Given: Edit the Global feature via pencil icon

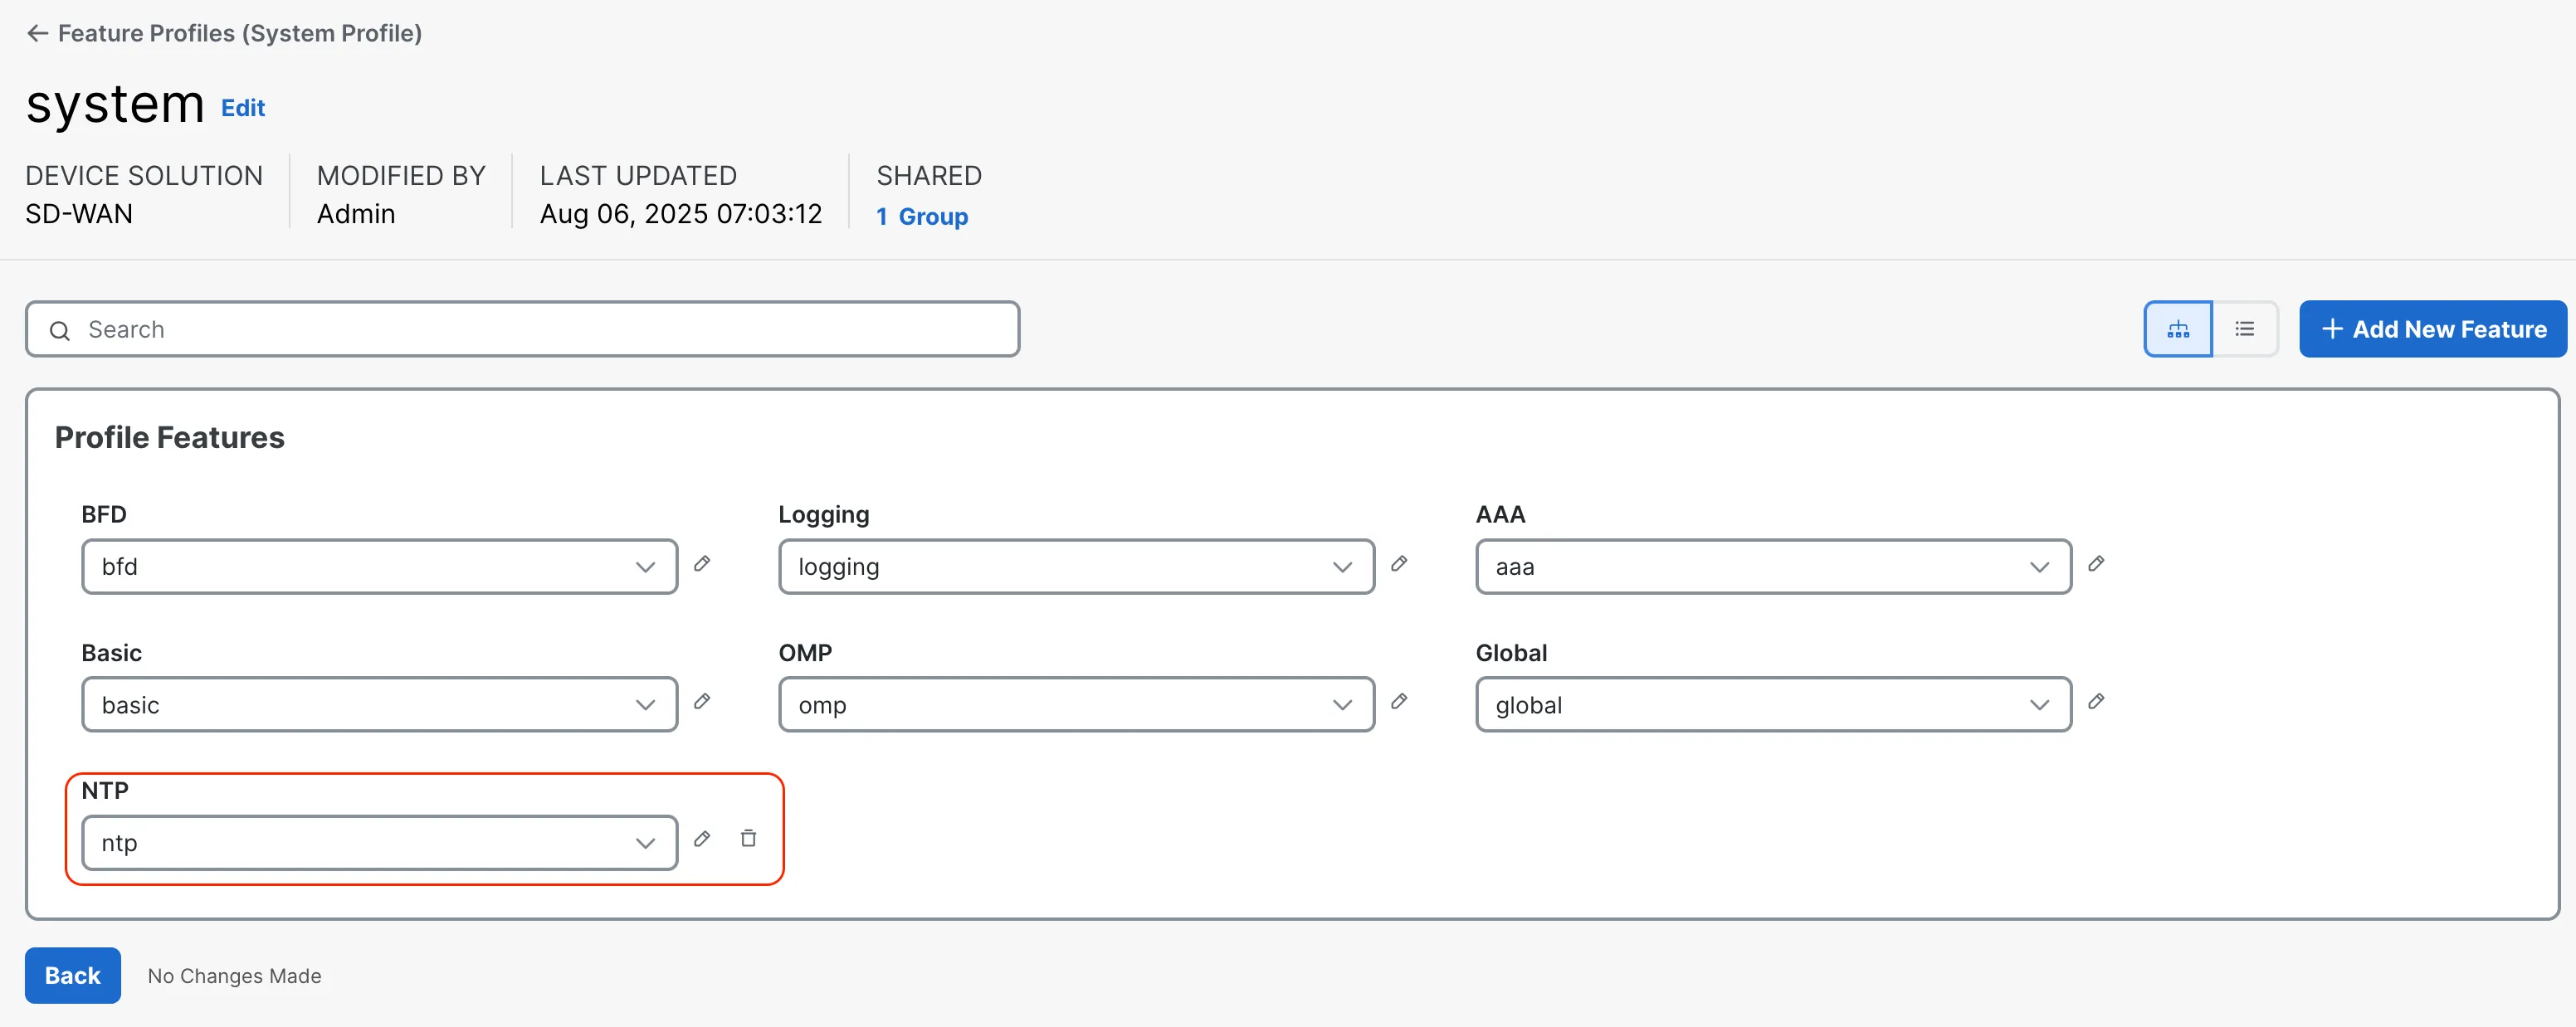Looking at the screenshot, I should pos(2096,702).
